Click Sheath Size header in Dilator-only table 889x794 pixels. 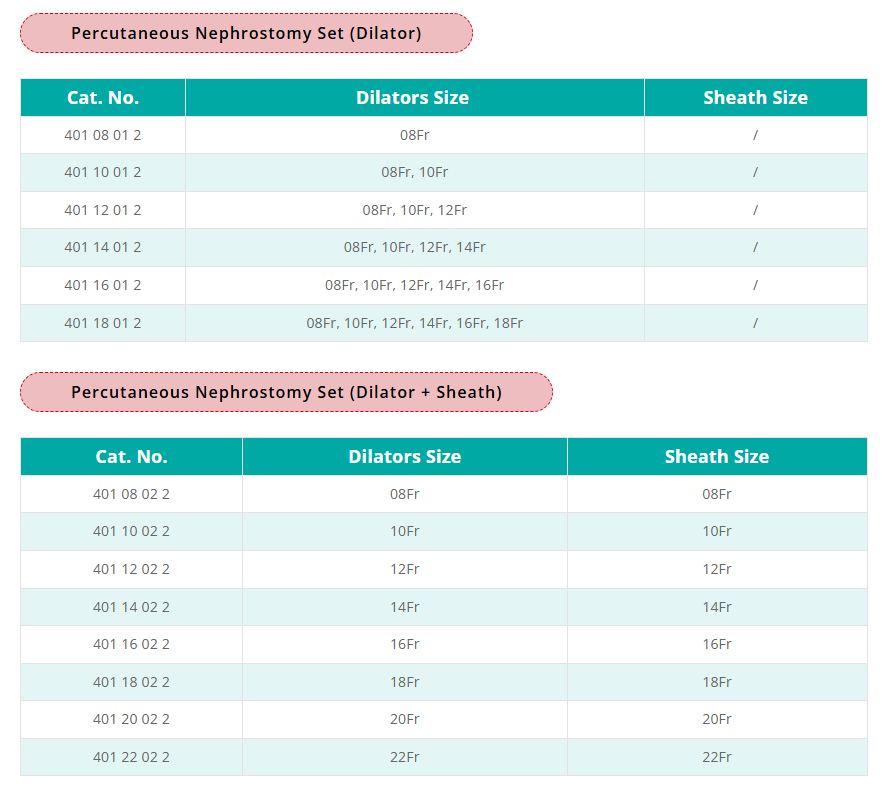(x=755, y=98)
